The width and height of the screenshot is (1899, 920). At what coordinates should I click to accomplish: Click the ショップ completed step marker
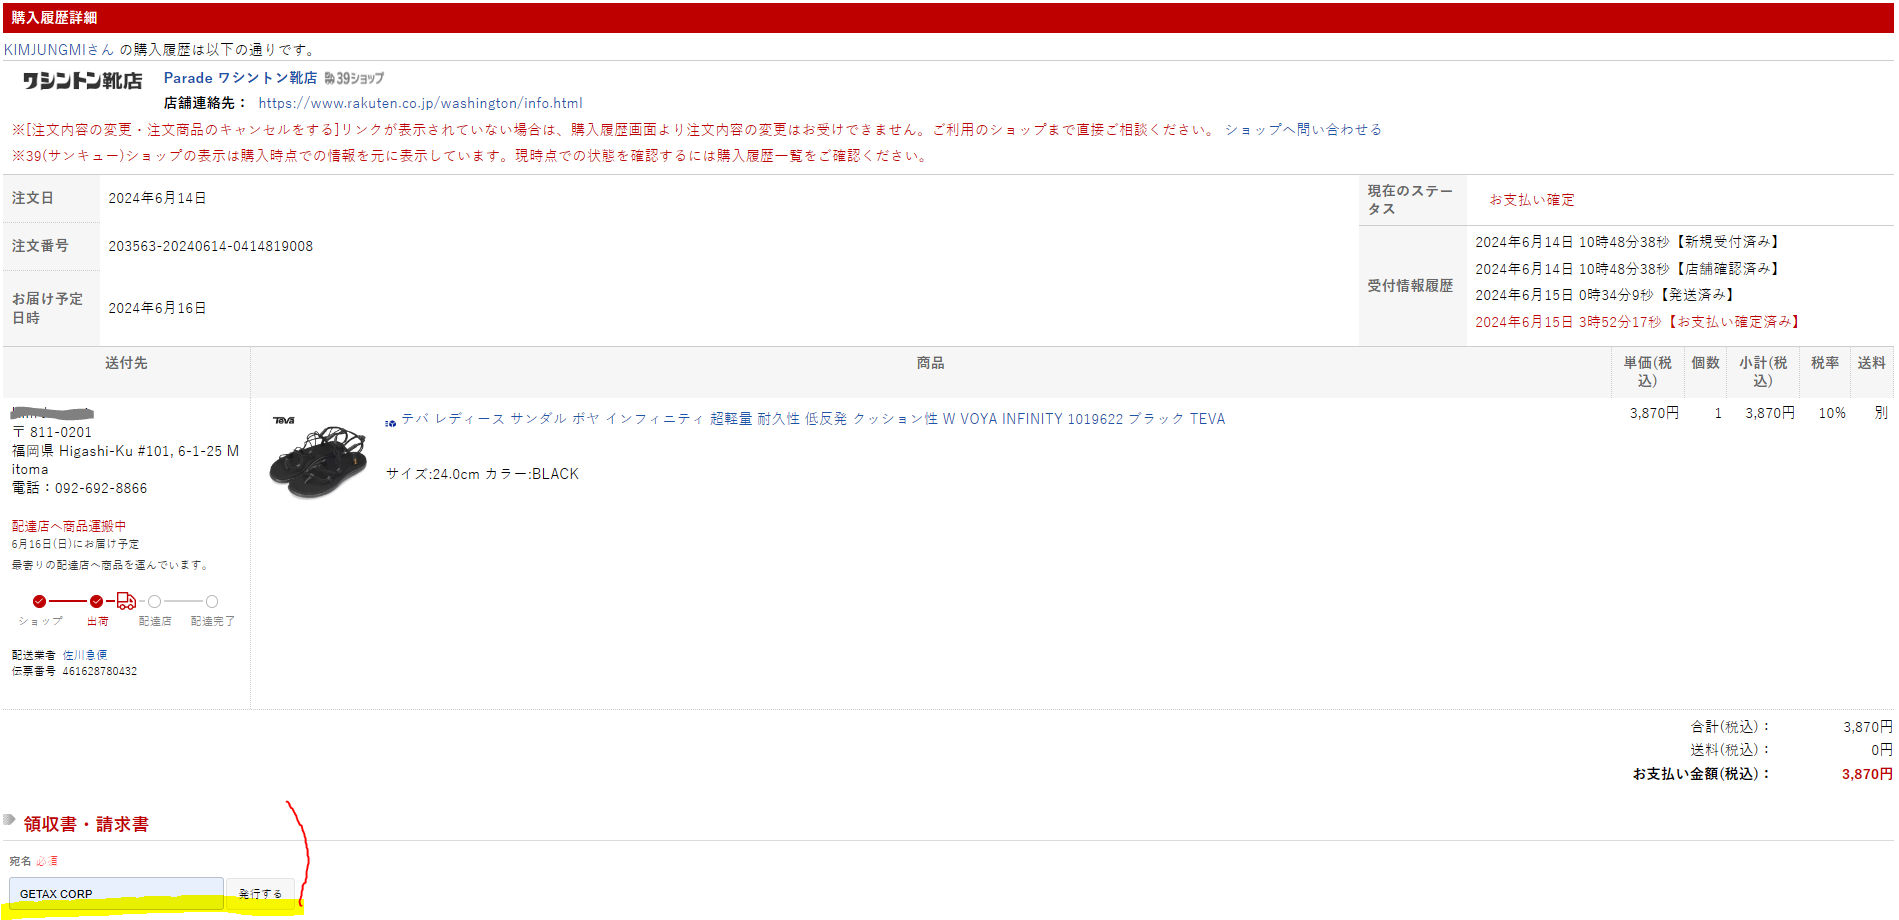(39, 601)
